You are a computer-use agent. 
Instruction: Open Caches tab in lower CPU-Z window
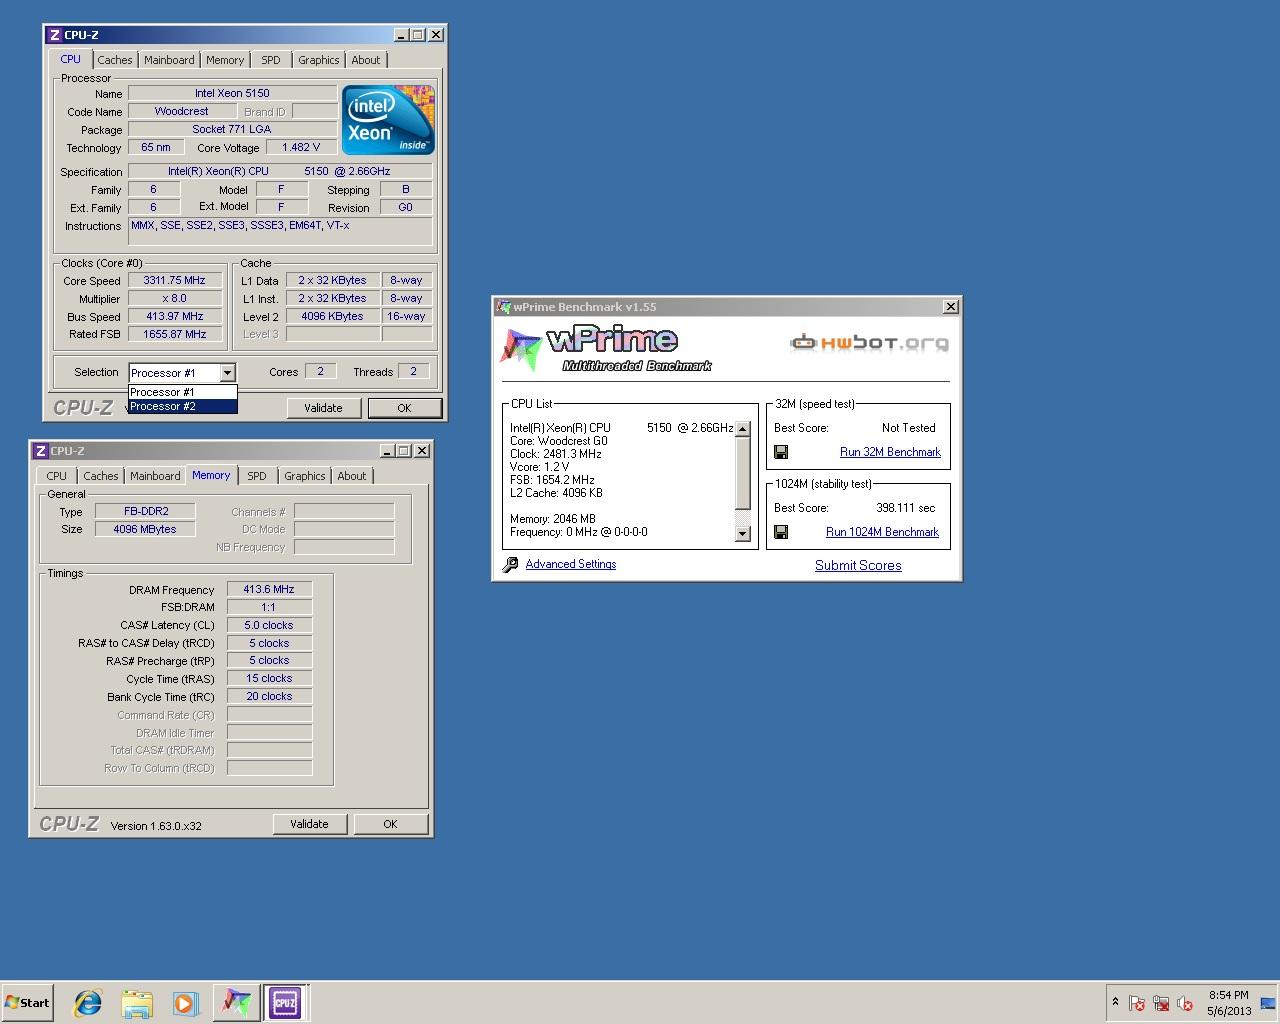[x=101, y=476]
